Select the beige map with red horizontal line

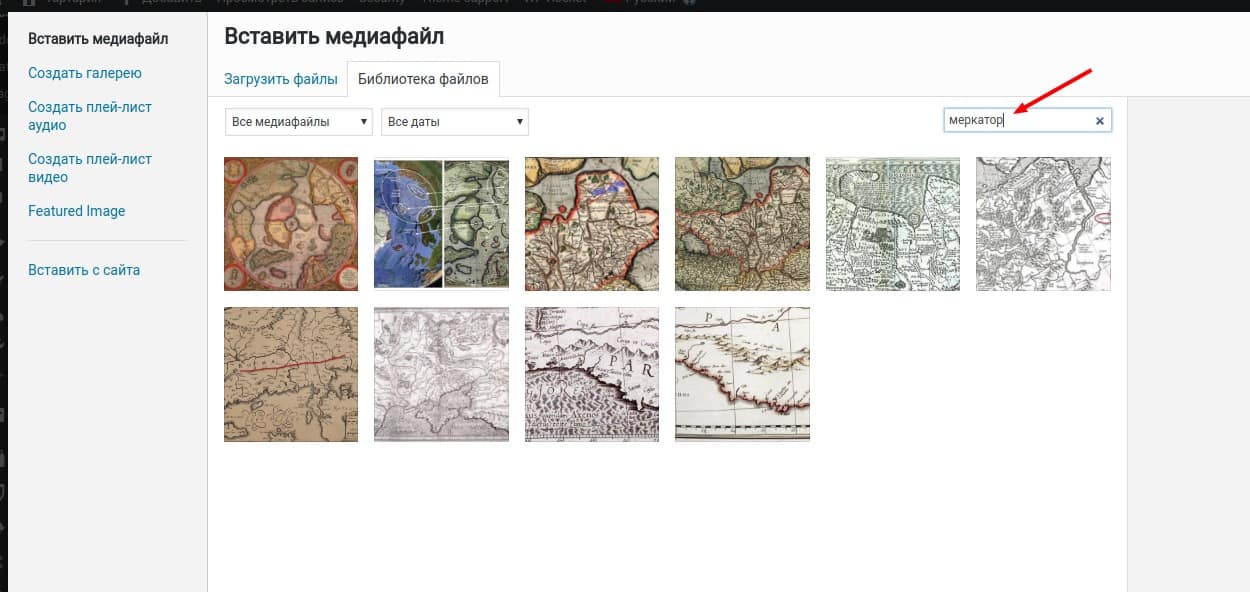click(291, 374)
